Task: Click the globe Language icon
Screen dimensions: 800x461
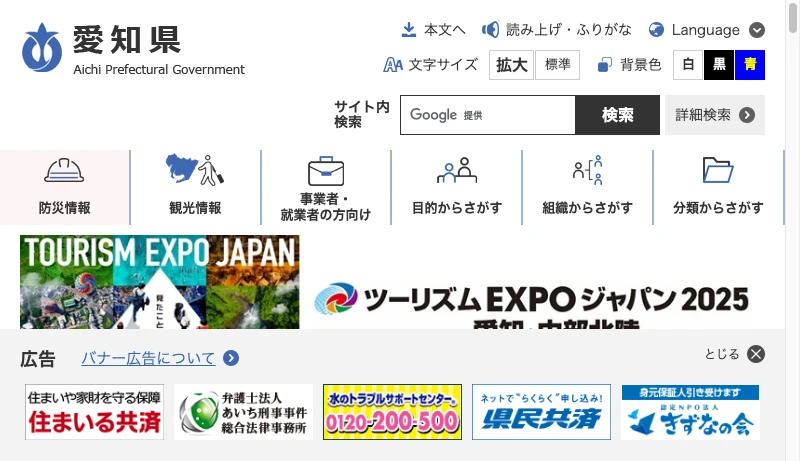Action: click(656, 30)
